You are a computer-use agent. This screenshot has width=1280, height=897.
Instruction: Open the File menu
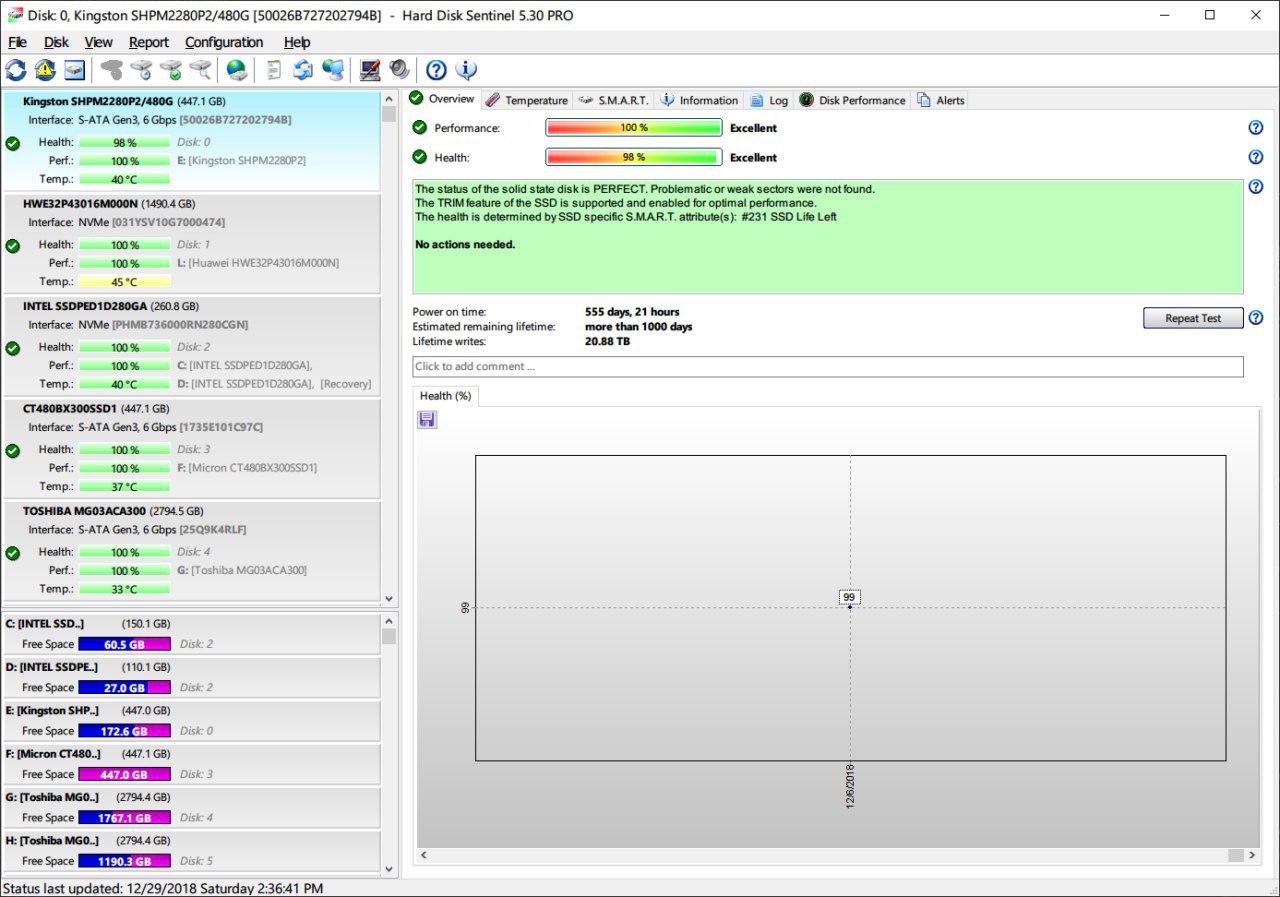click(x=18, y=42)
